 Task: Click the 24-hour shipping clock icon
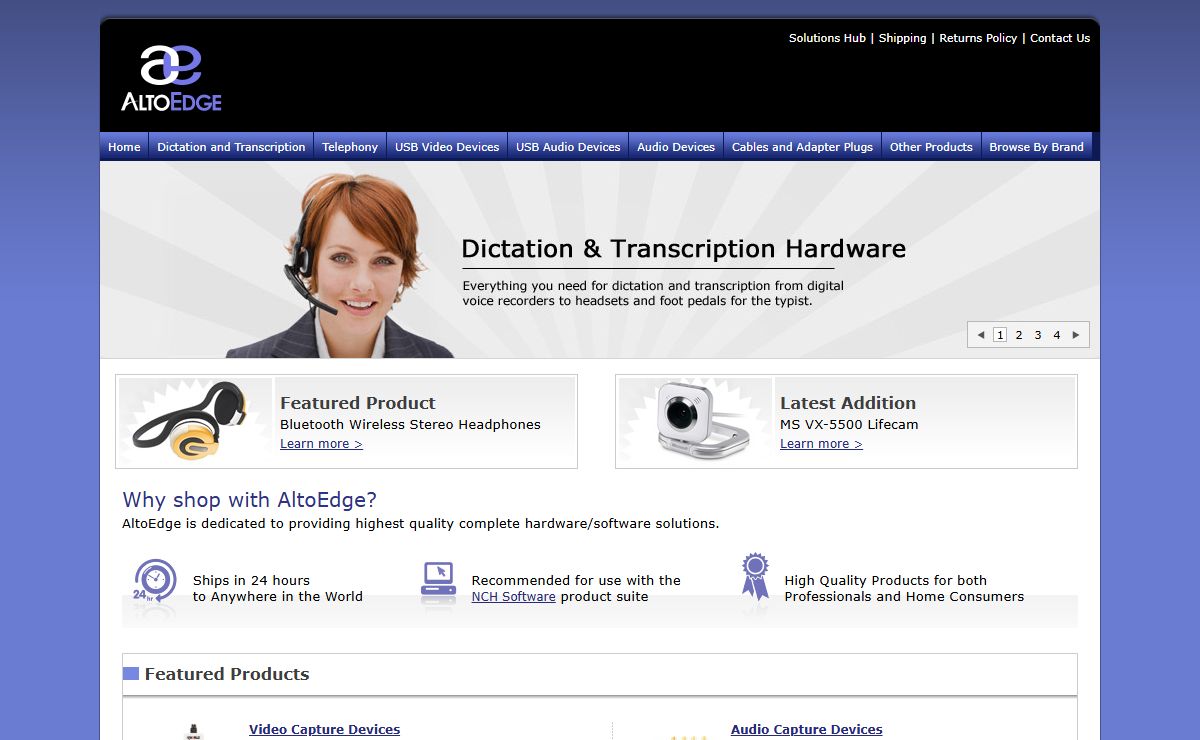[154, 581]
